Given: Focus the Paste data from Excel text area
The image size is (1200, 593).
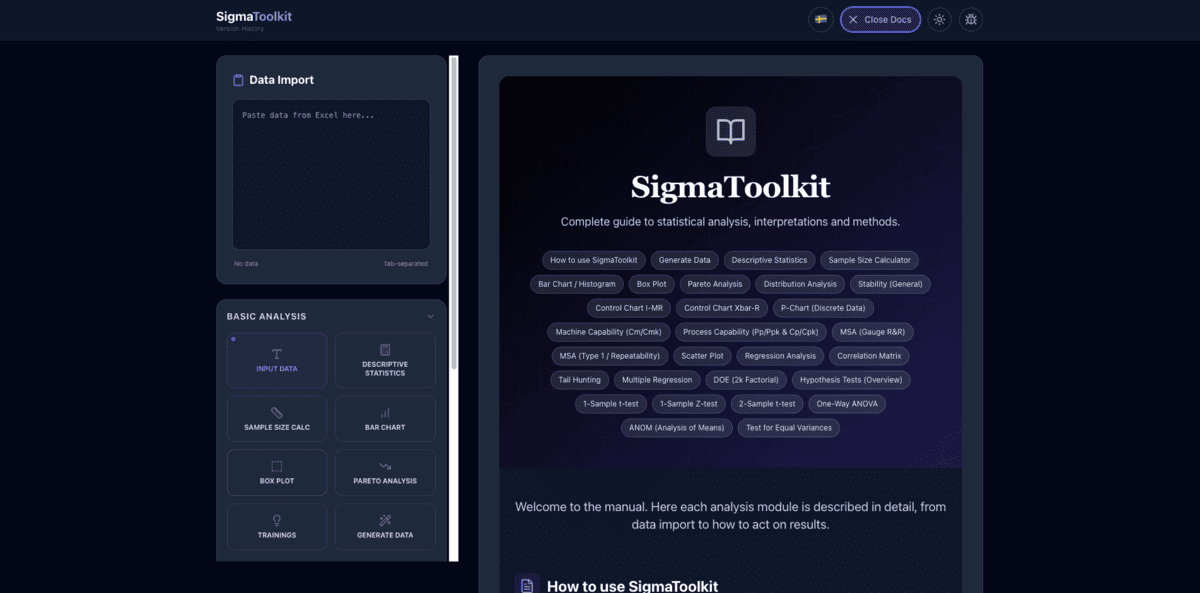Looking at the screenshot, I should [x=331, y=174].
